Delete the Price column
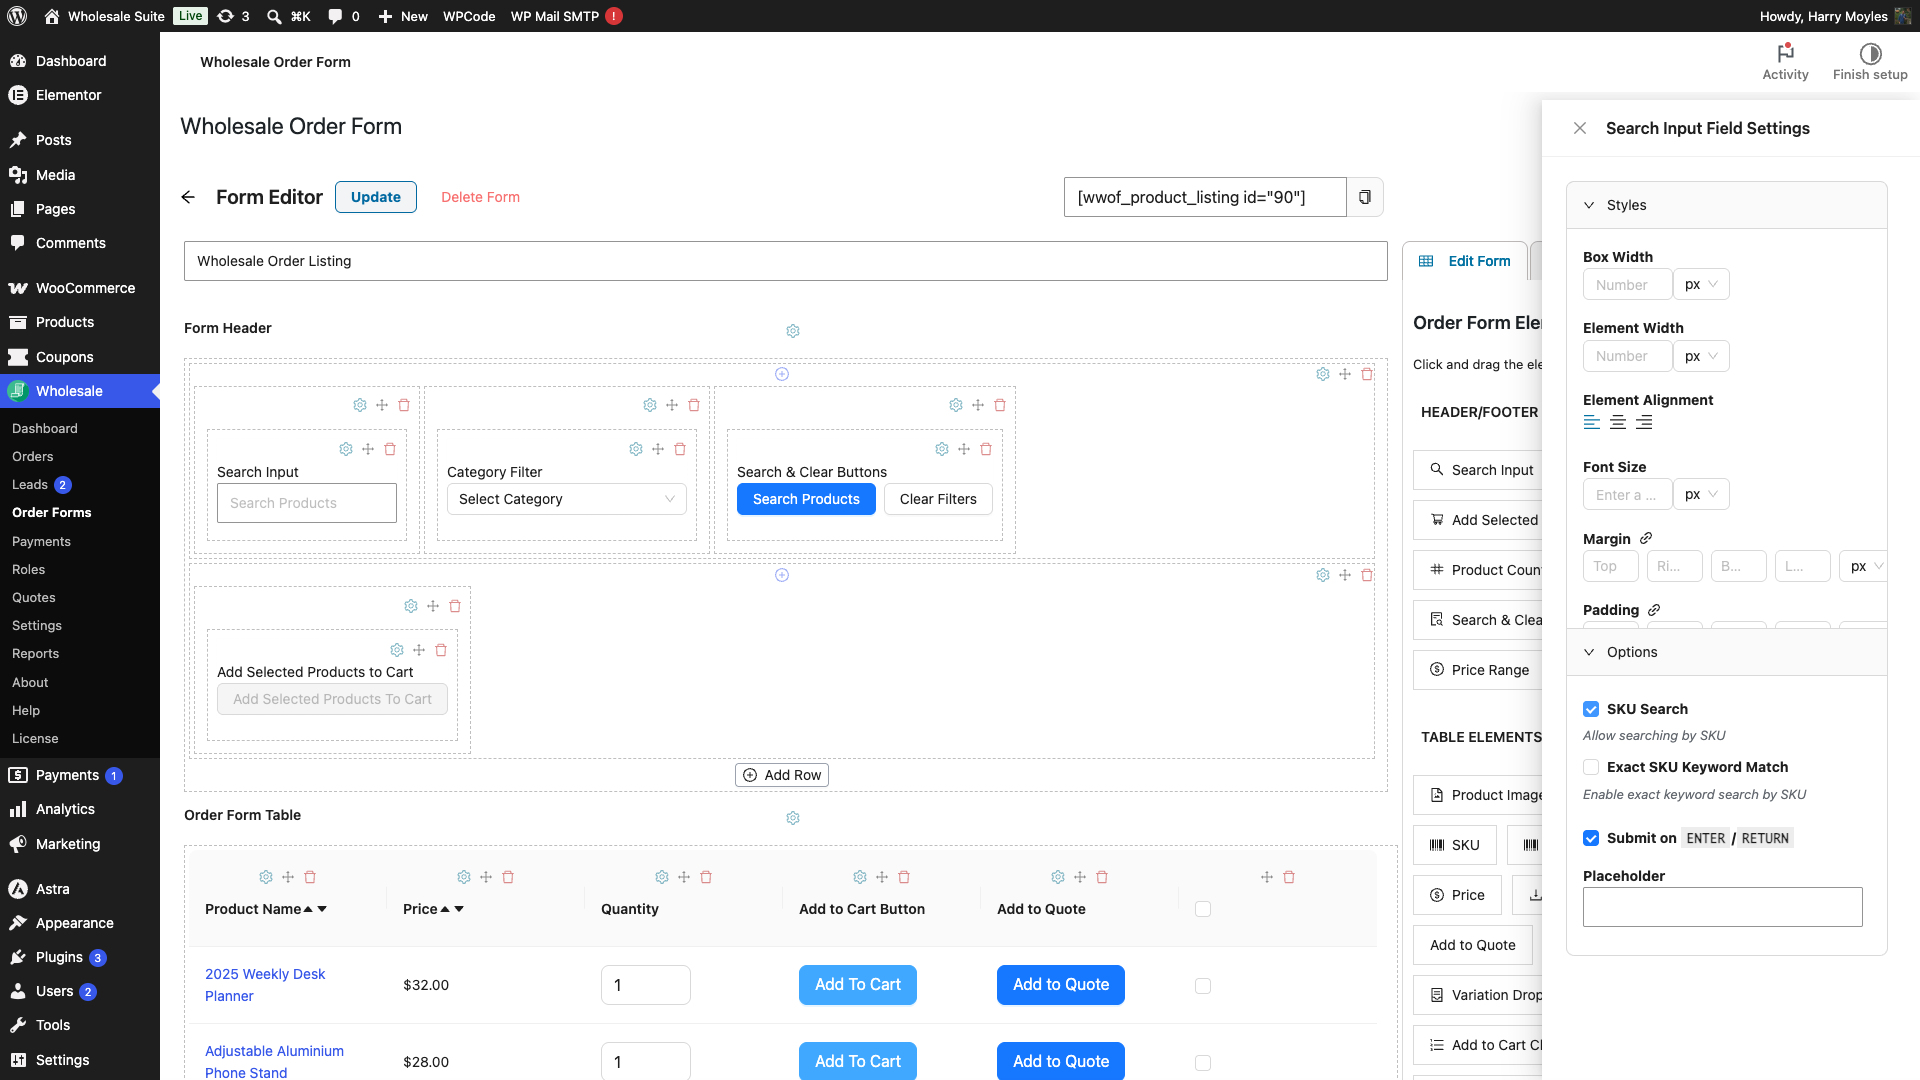This screenshot has height=1080, width=1920. [508, 877]
